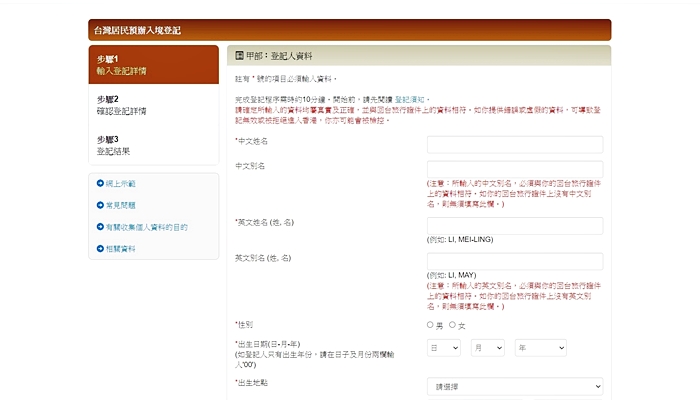Open the birth month 月 dropdown
Image resolution: width=700 pixels, height=400 pixels.
pos(487,347)
